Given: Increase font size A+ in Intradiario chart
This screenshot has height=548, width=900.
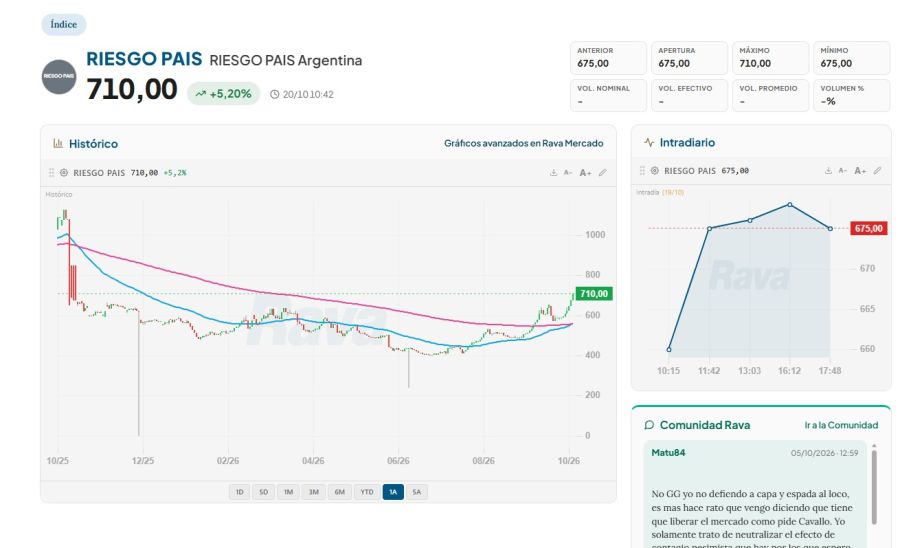Looking at the screenshot, I should [860, 170].
